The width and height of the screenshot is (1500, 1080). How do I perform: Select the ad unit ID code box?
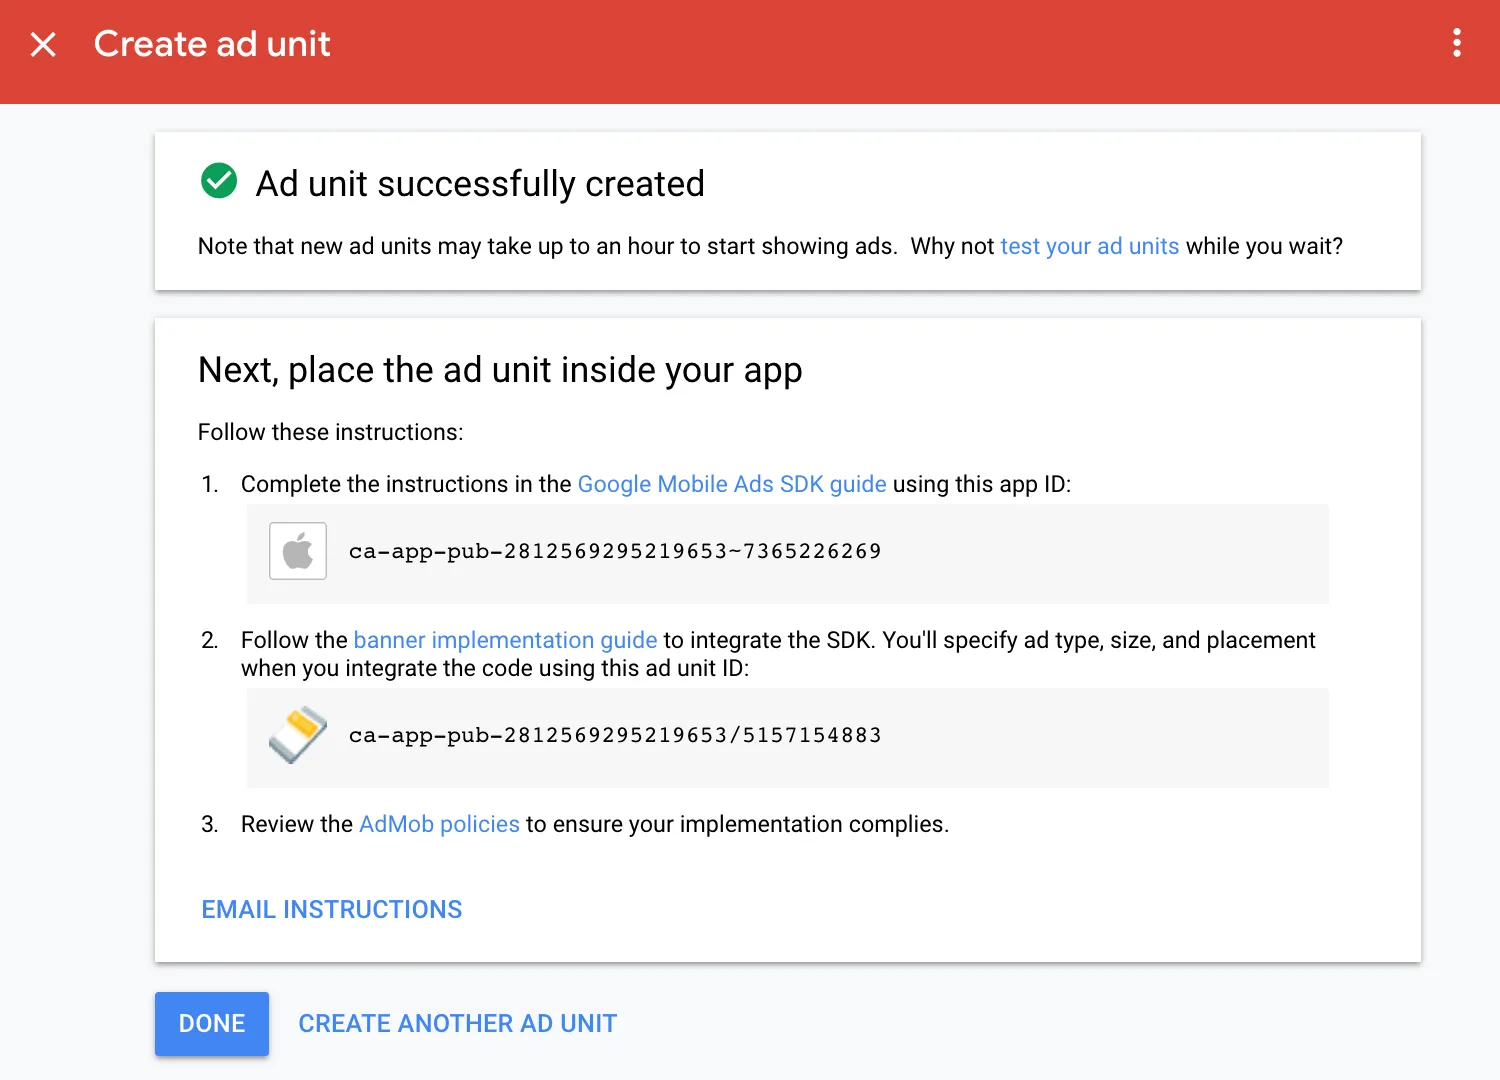click(x=787, y=738)
